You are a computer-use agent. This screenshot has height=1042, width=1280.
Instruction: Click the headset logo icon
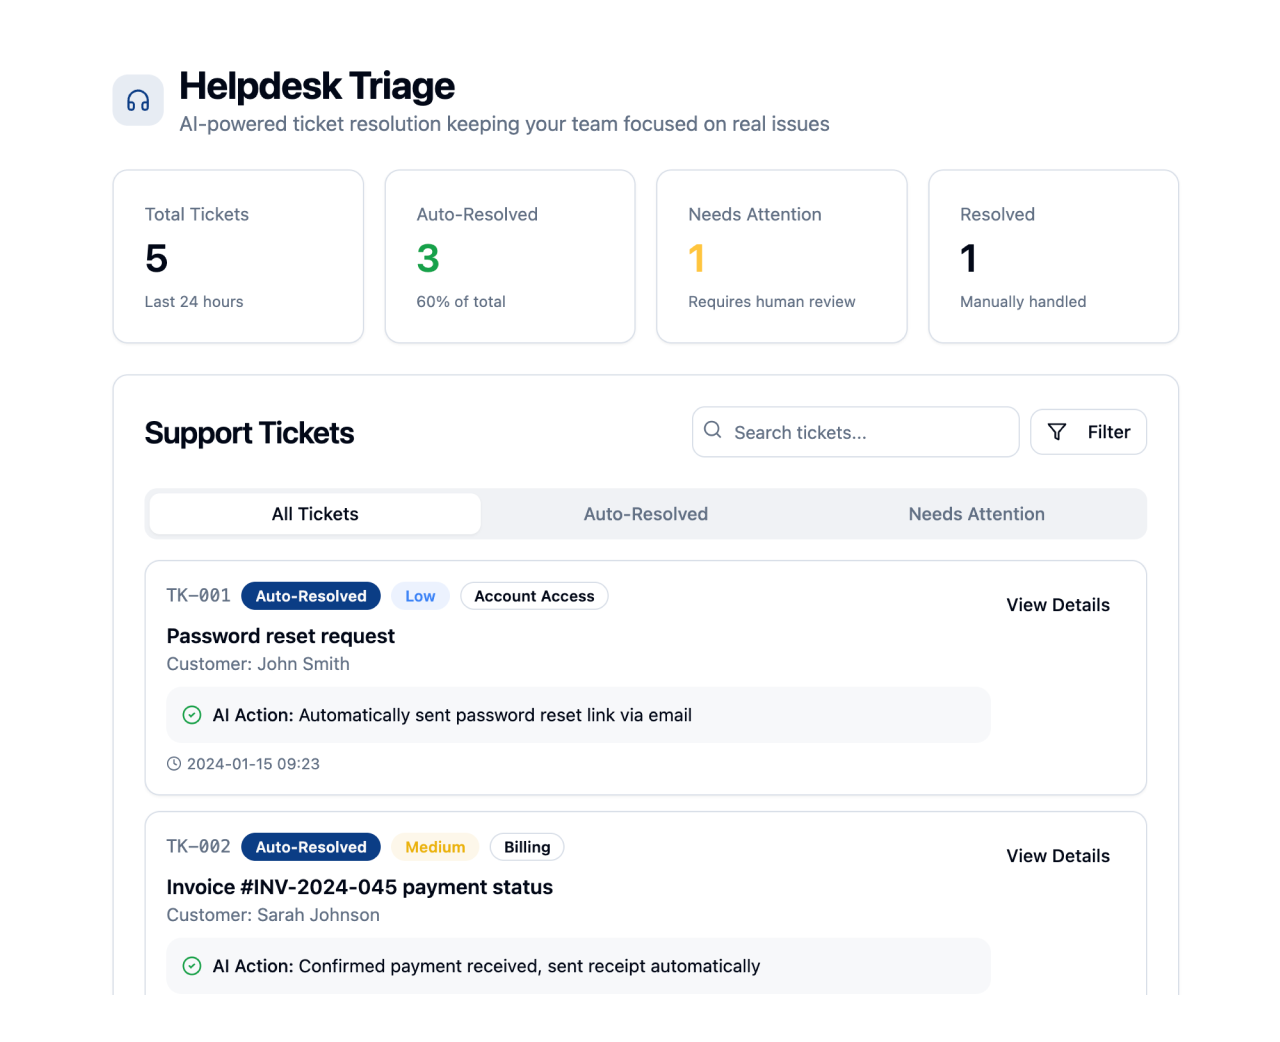click(x=137, y=100)
